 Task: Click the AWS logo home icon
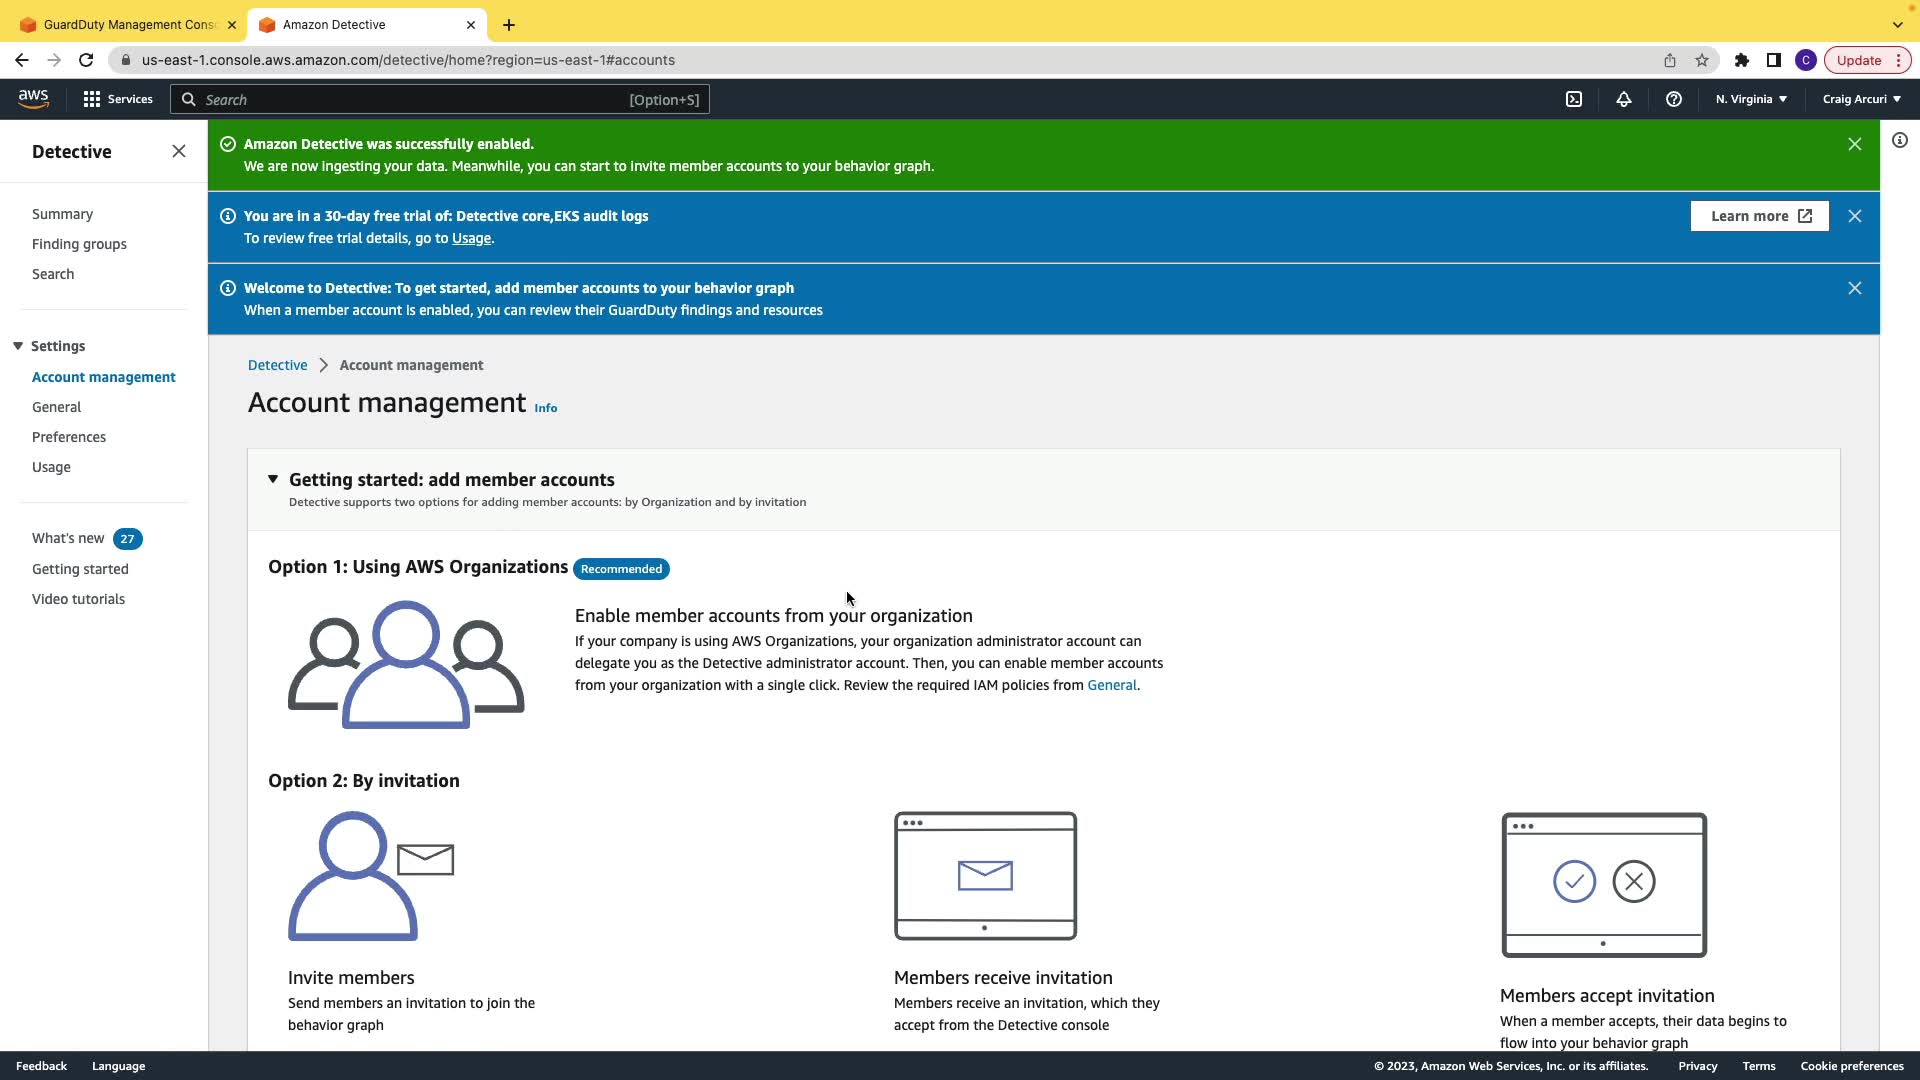tap(33, 98)
